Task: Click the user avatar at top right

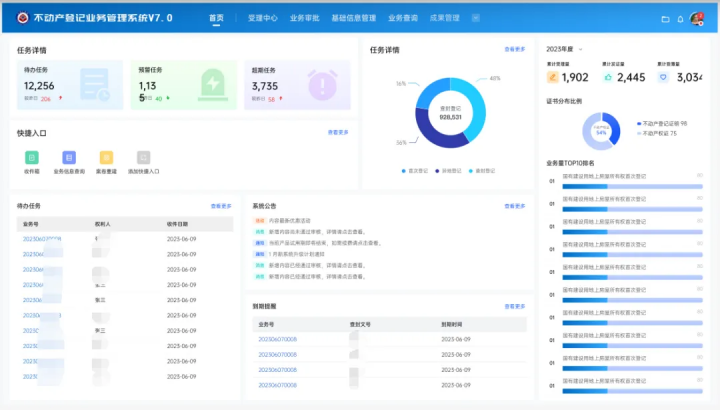Action: (x=697, y=18)
